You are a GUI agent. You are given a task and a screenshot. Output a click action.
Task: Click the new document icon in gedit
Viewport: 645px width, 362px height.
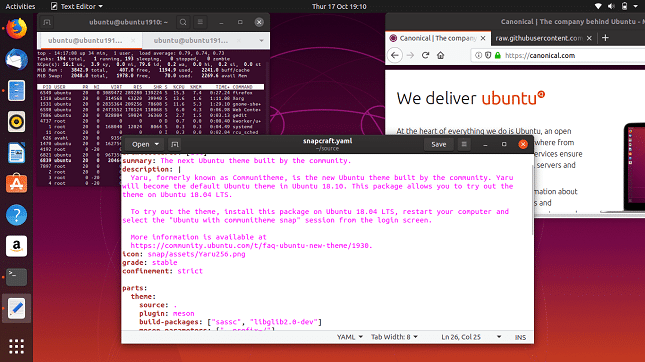[175, 144]
